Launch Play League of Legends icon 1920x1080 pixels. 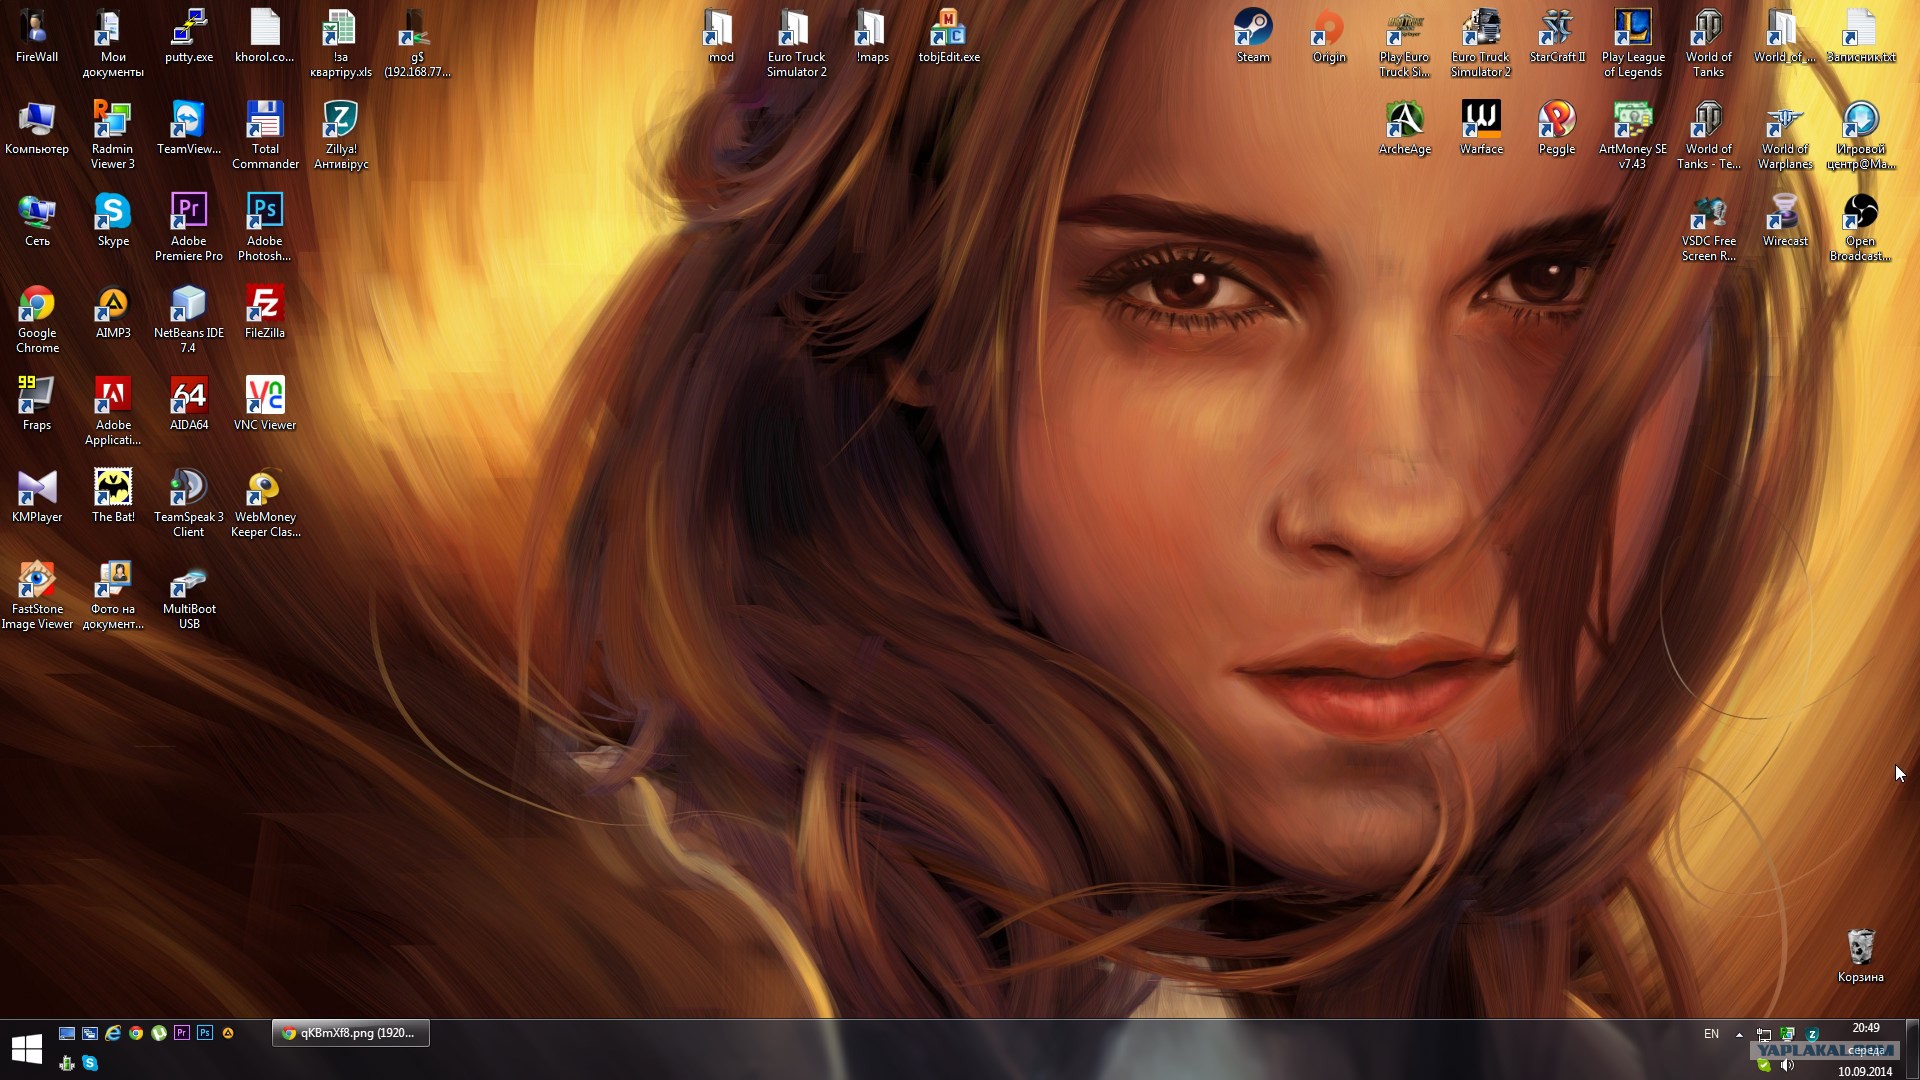click(1633, 43)
